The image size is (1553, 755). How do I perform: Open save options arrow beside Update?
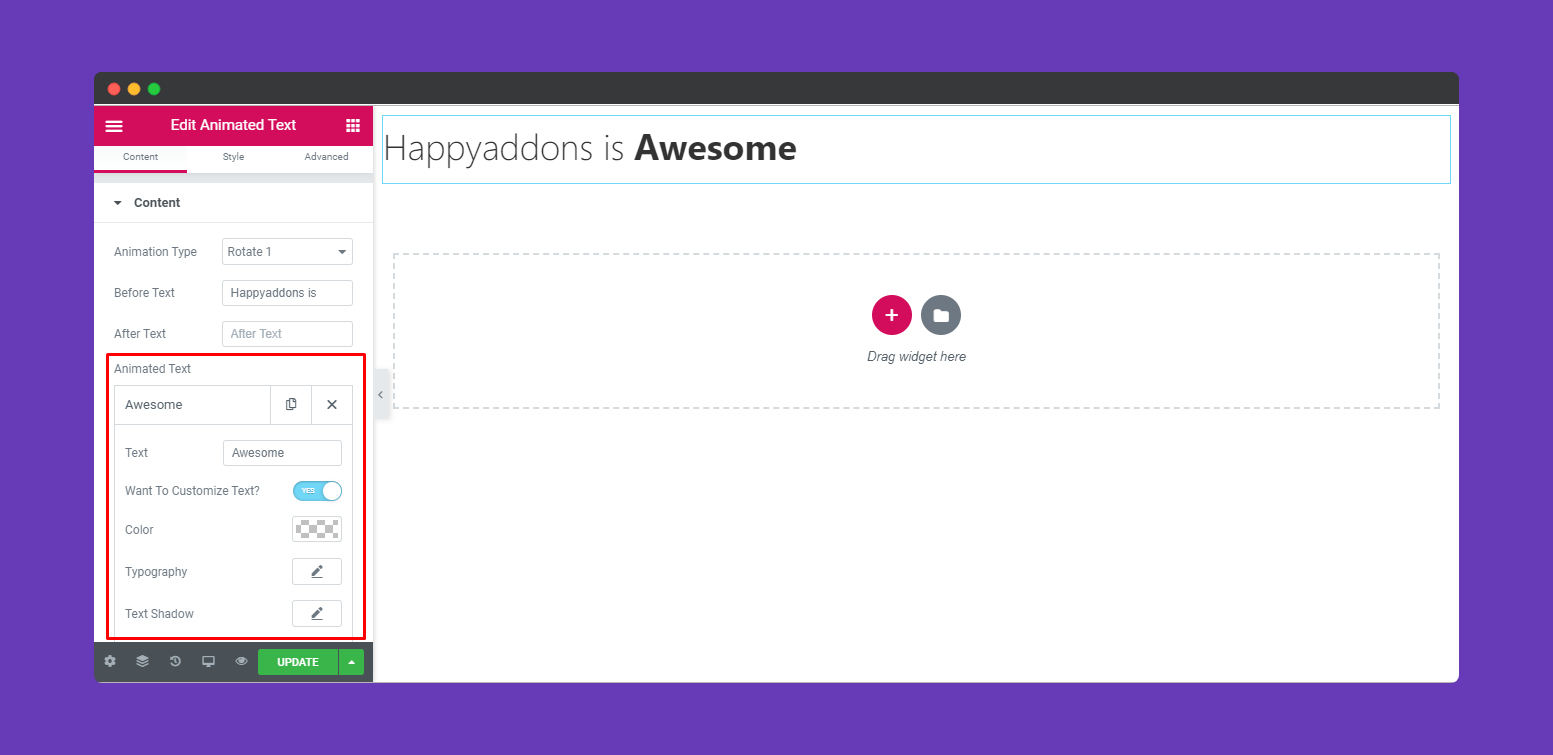(x=351, y=662)
